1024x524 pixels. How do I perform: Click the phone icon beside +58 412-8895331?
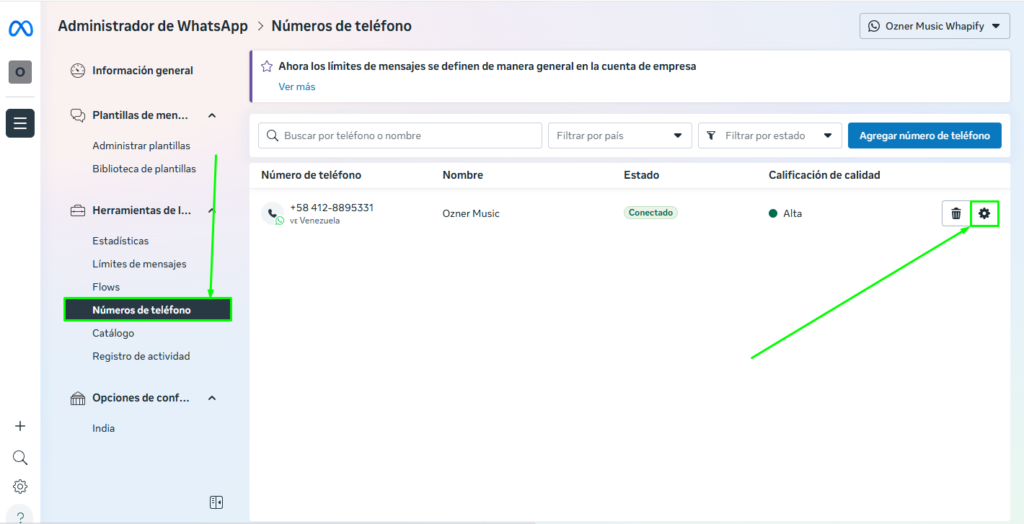(x=272, y=213)
